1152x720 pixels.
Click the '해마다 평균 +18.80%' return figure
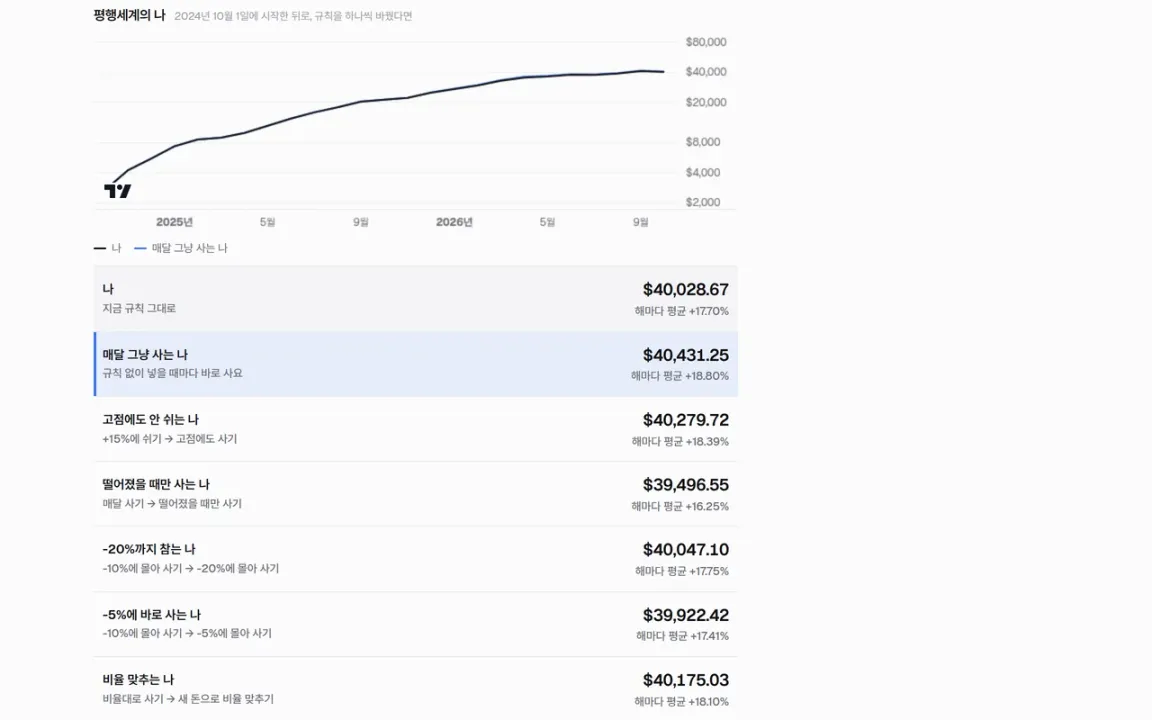680,376
